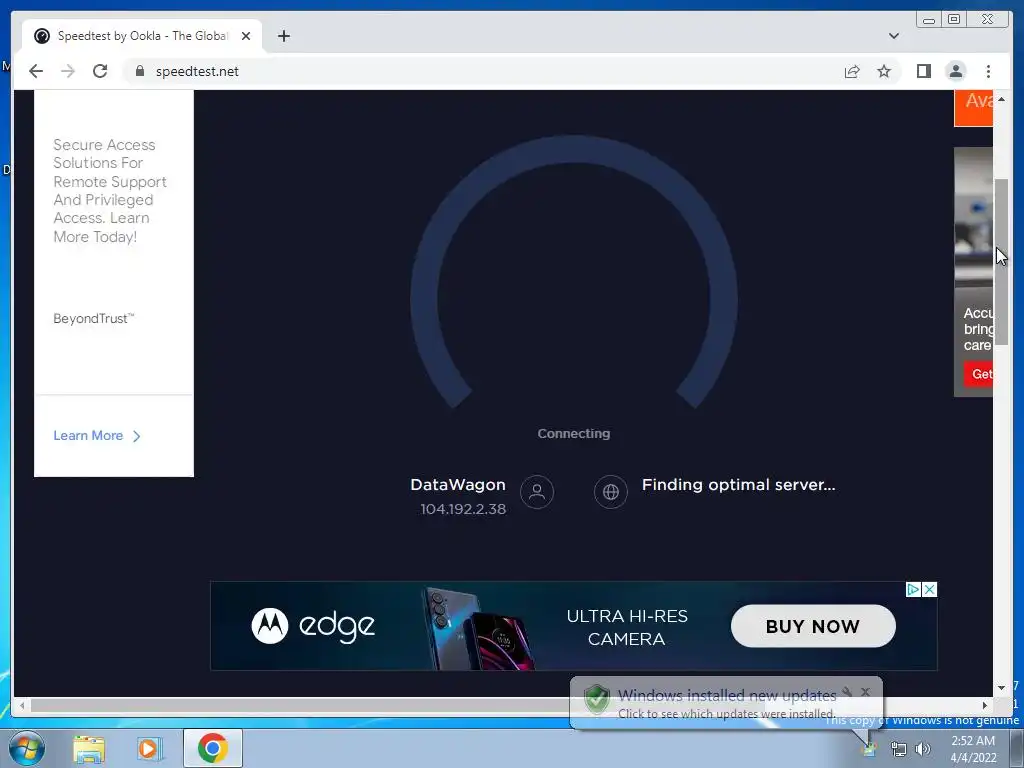Expand the tab search chevron
This screenshot has height=768, width=1024.
tap(894, 36)
